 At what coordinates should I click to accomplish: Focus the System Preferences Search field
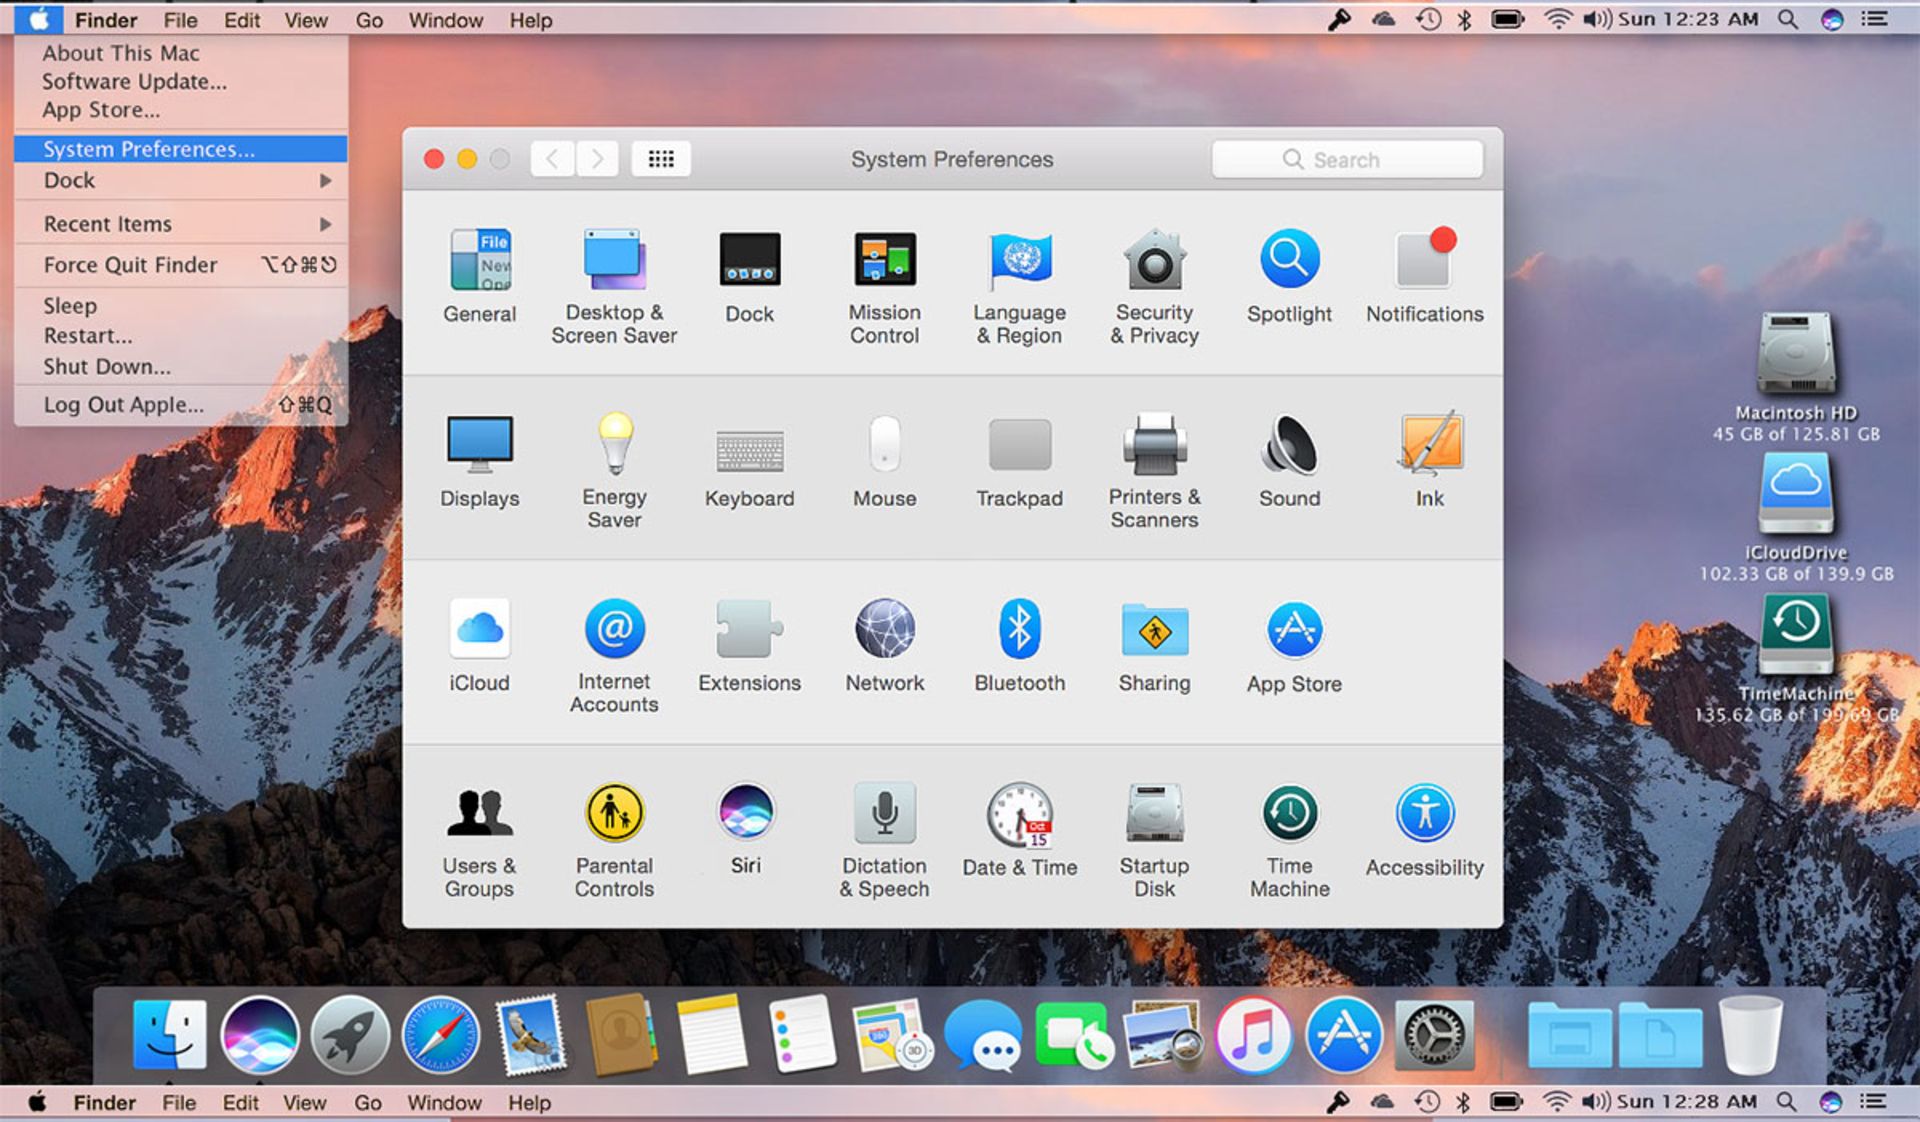pos(1347,160)
